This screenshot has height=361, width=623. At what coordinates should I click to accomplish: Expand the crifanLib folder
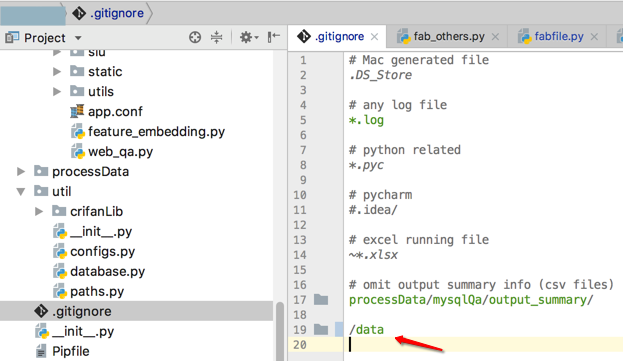click(x=39, y=211)
